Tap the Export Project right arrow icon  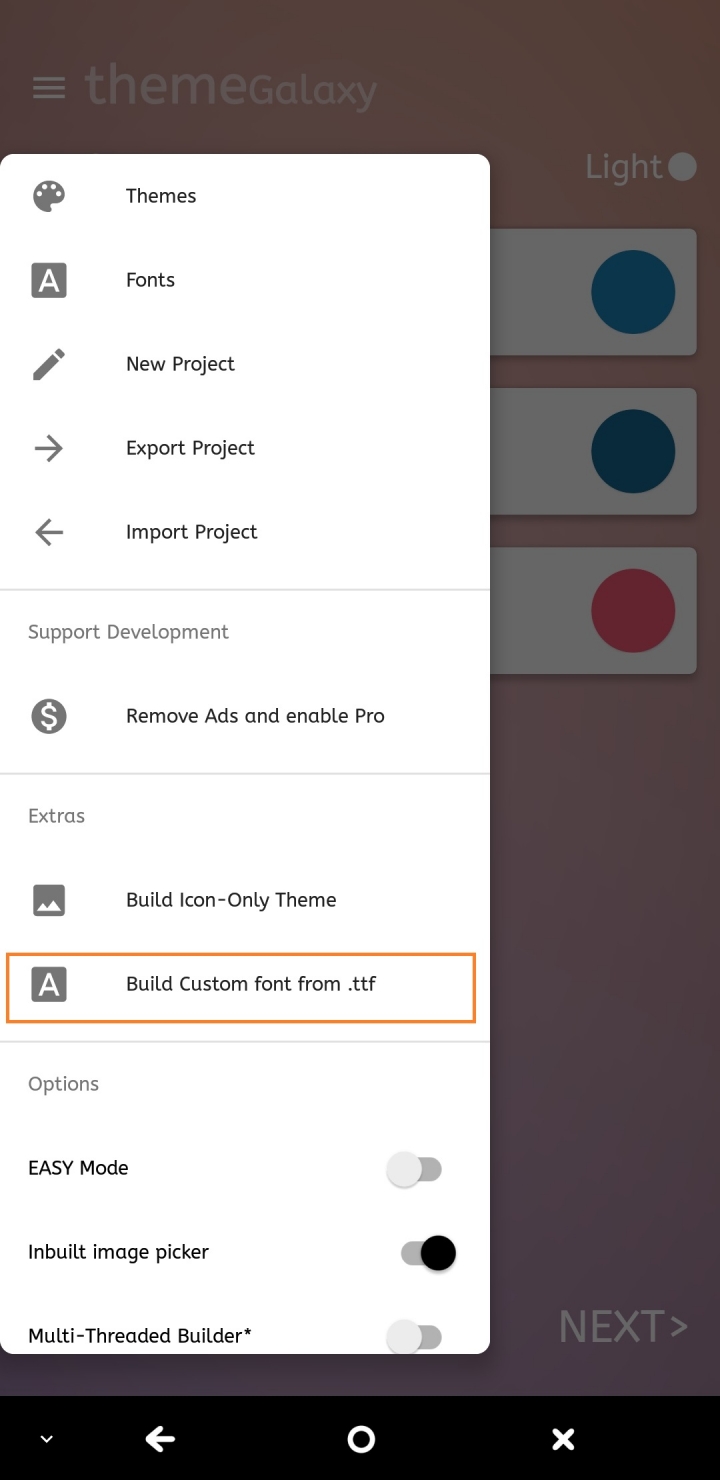point(49,448)
